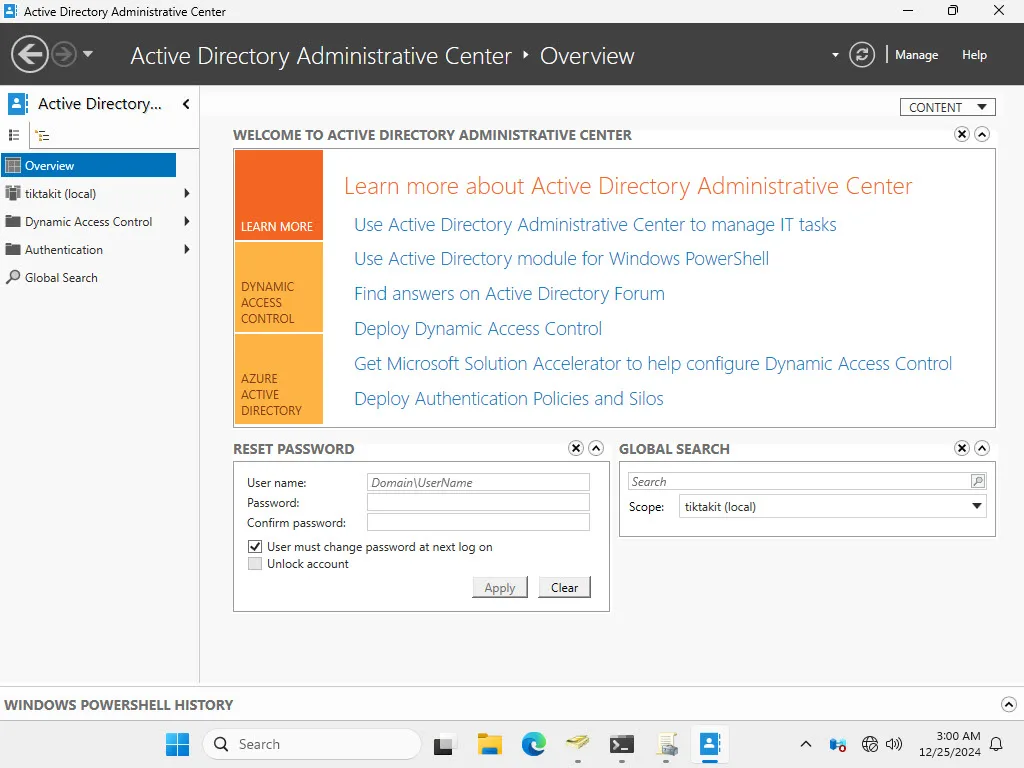Launch Windows PowerShell from the taskbar
Screen dimensions: 1024x768
point(622,744)
